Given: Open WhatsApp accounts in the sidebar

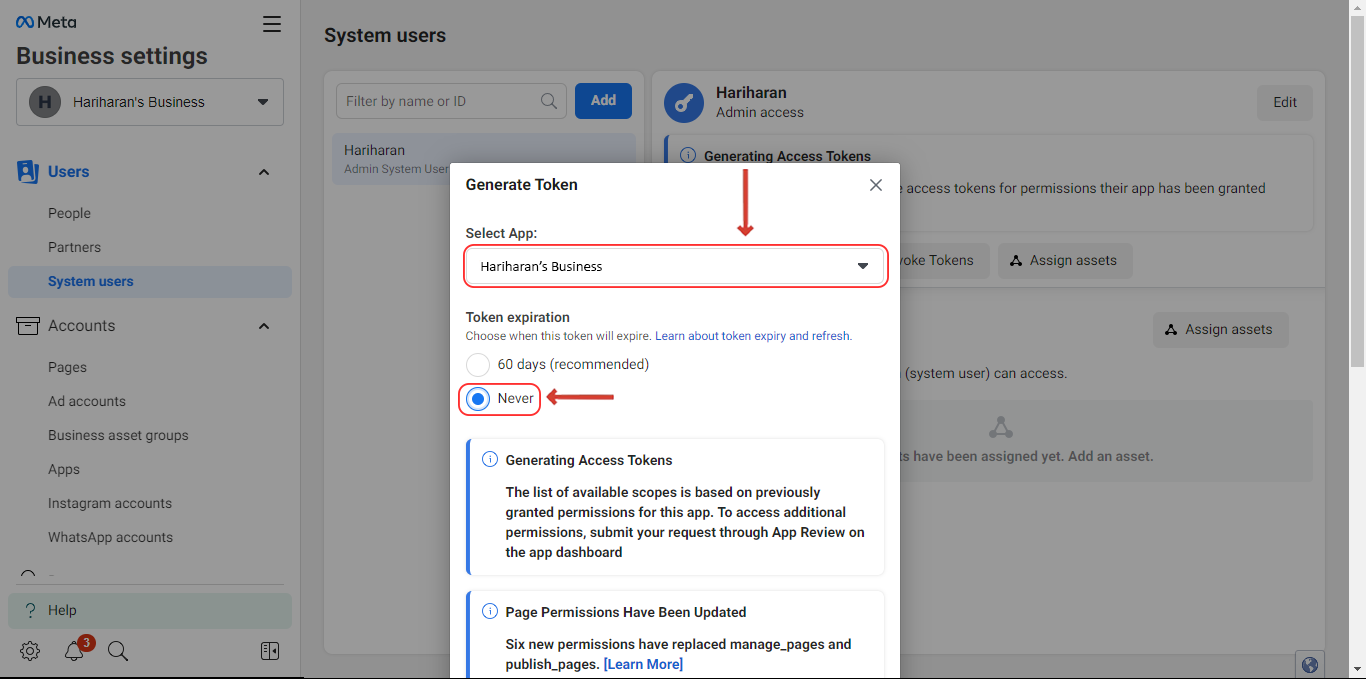Looking at the screenshot, I should [110, 537].
